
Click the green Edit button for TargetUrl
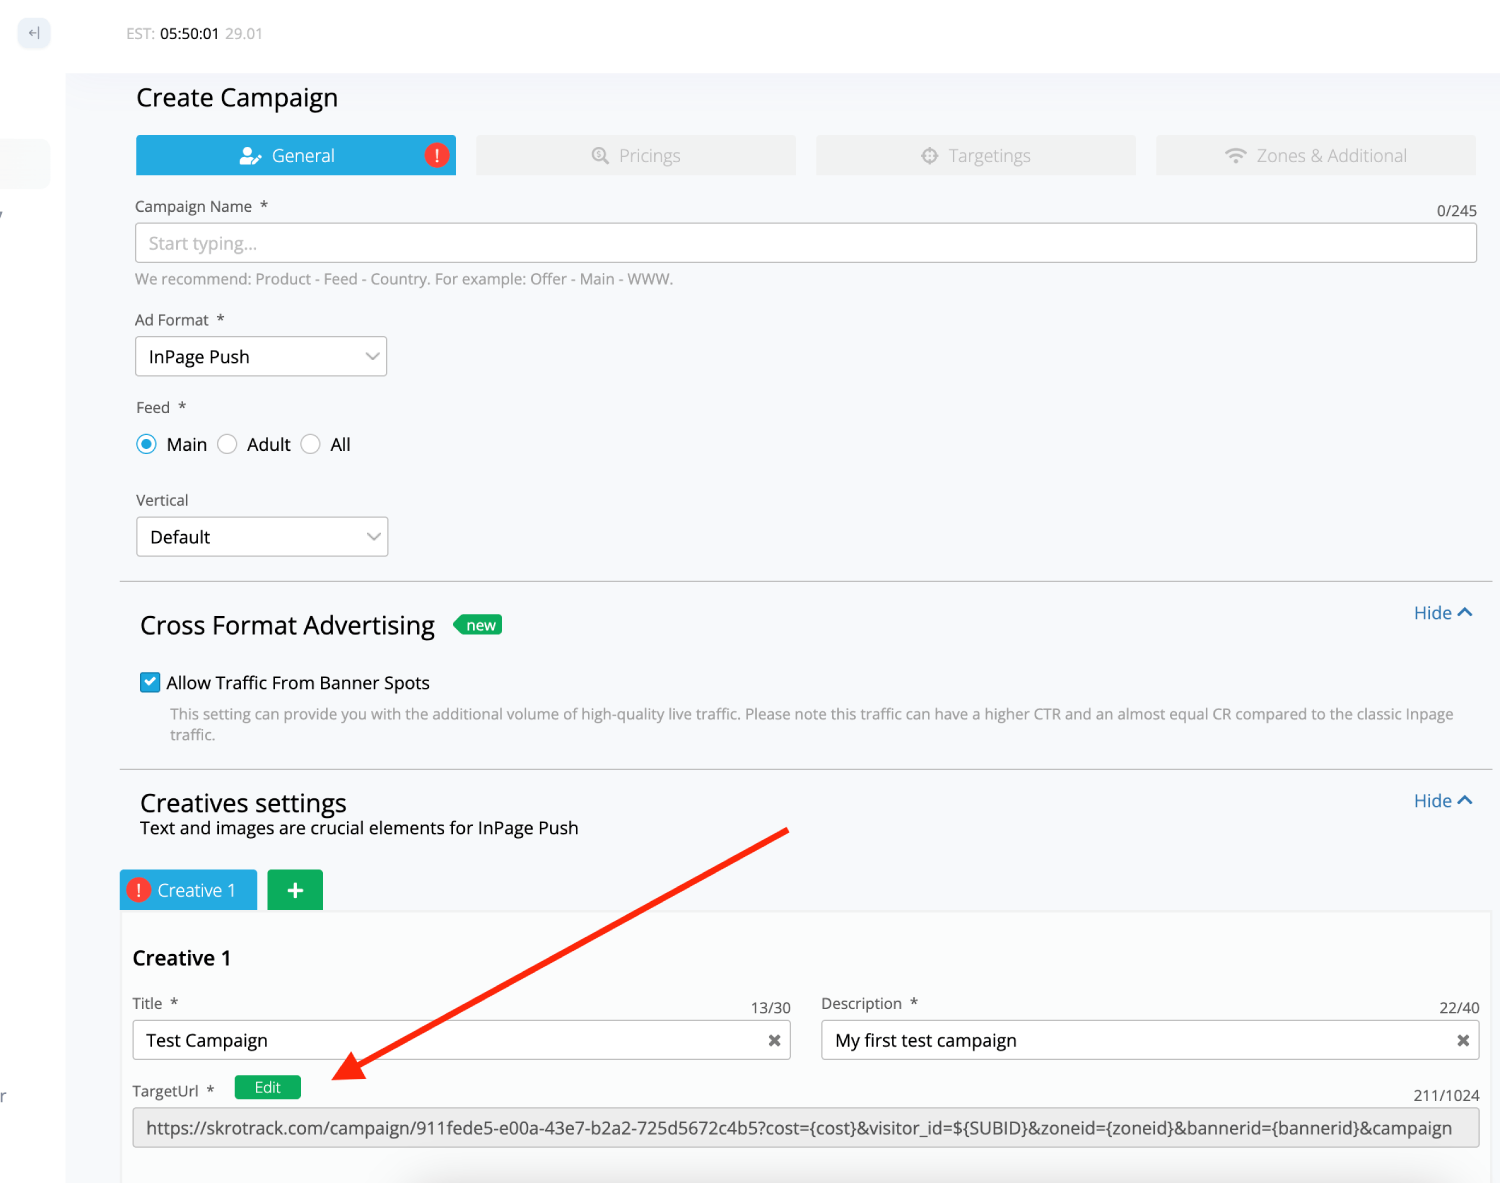coord(268,1087)
